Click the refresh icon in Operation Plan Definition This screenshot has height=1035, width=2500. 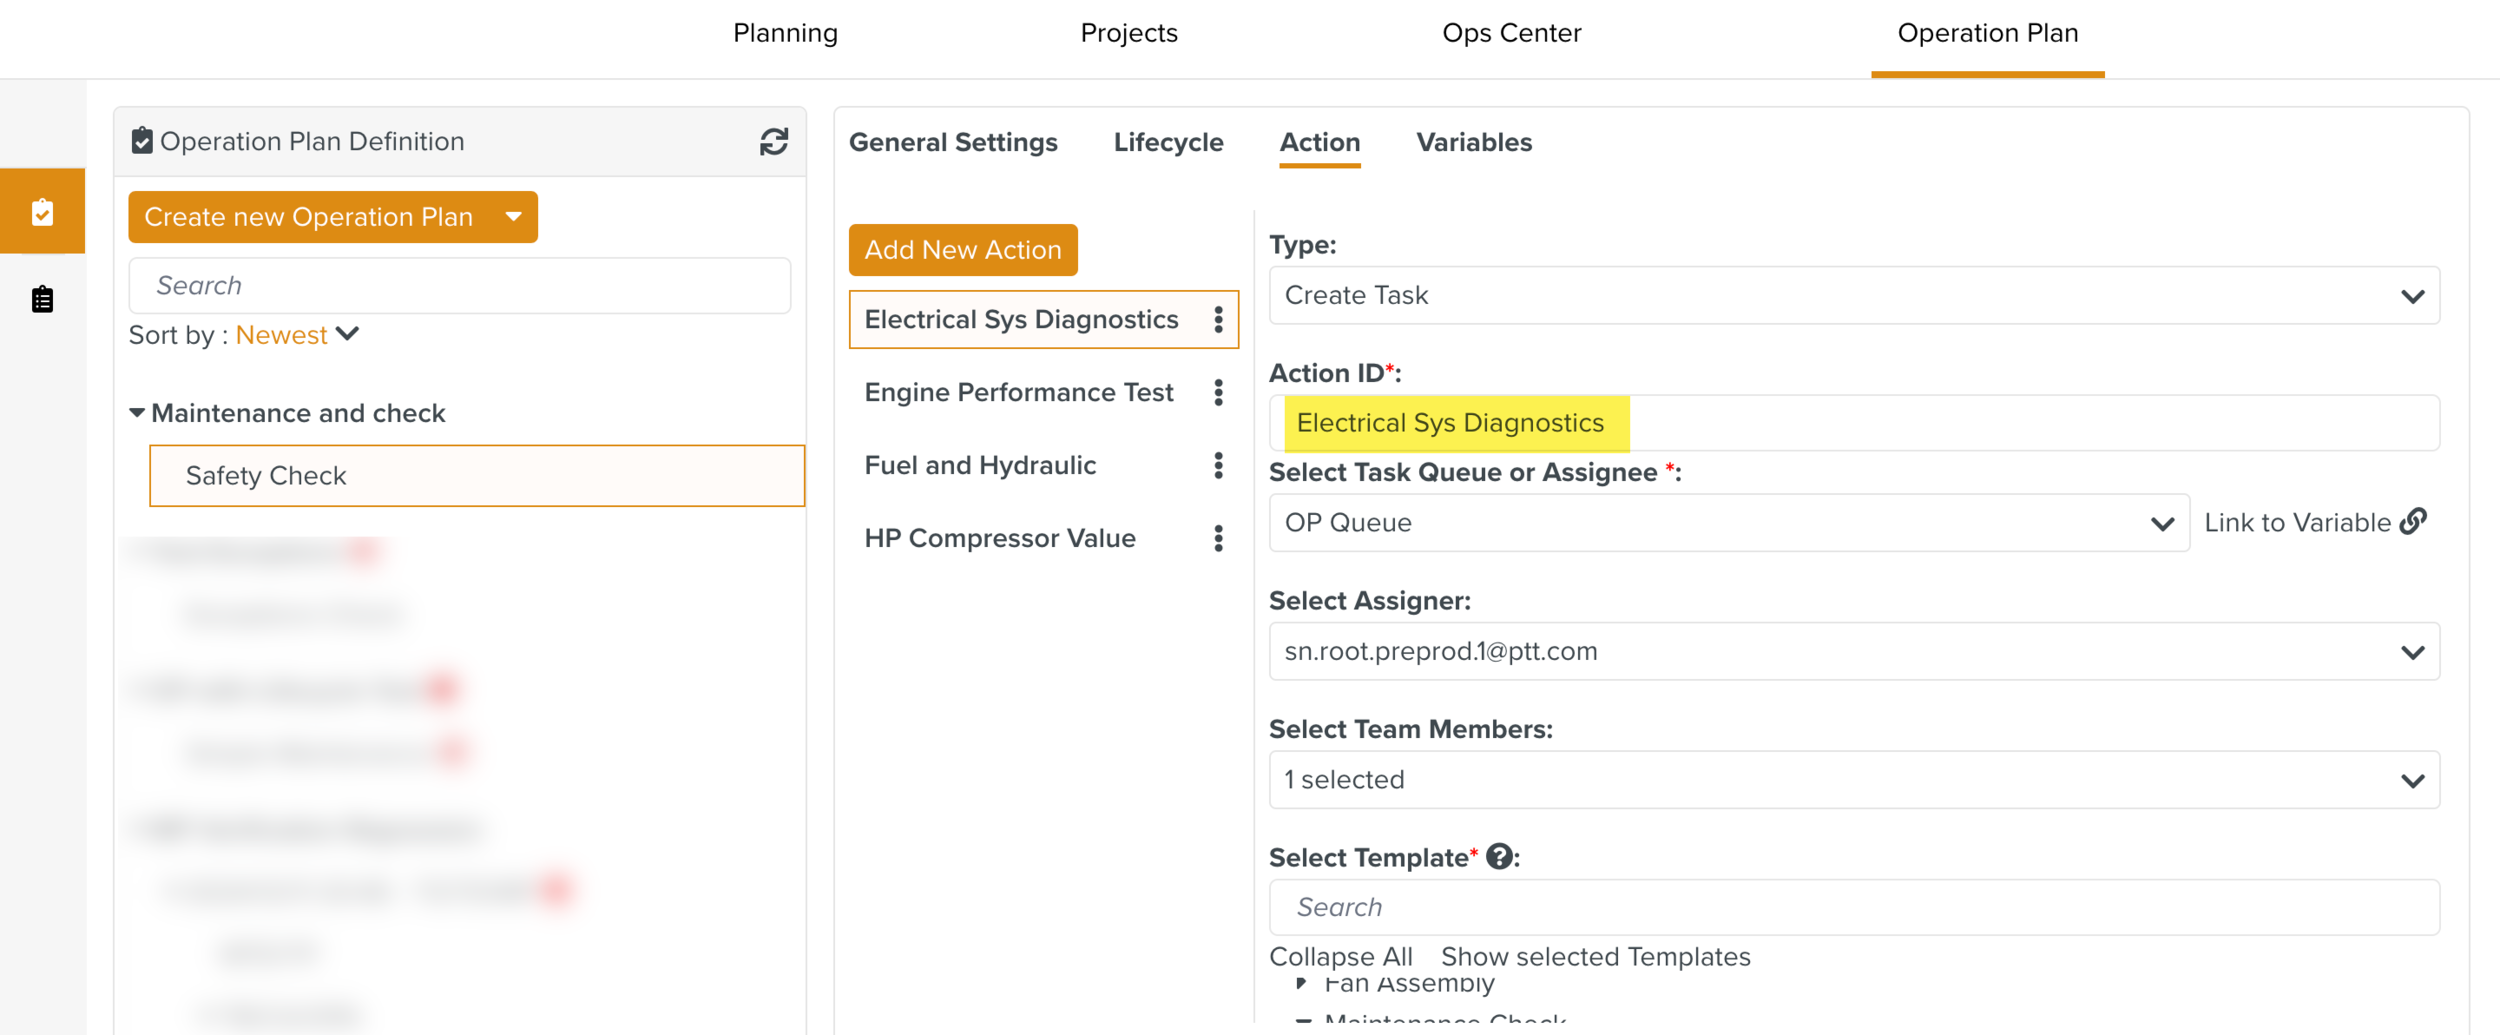773,142
